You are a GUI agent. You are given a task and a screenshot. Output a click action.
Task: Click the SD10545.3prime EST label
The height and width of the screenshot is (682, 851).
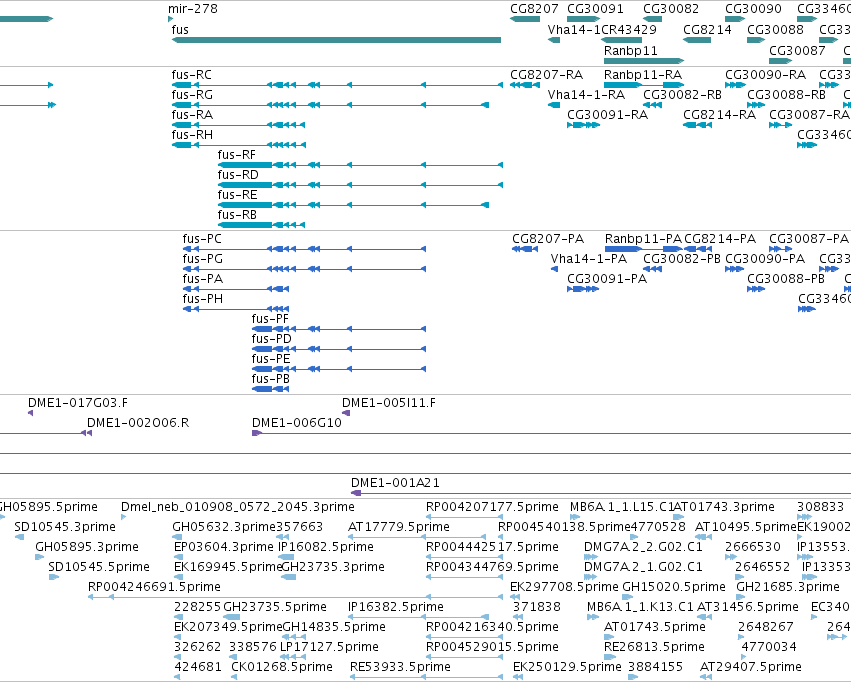coord(65,527)
